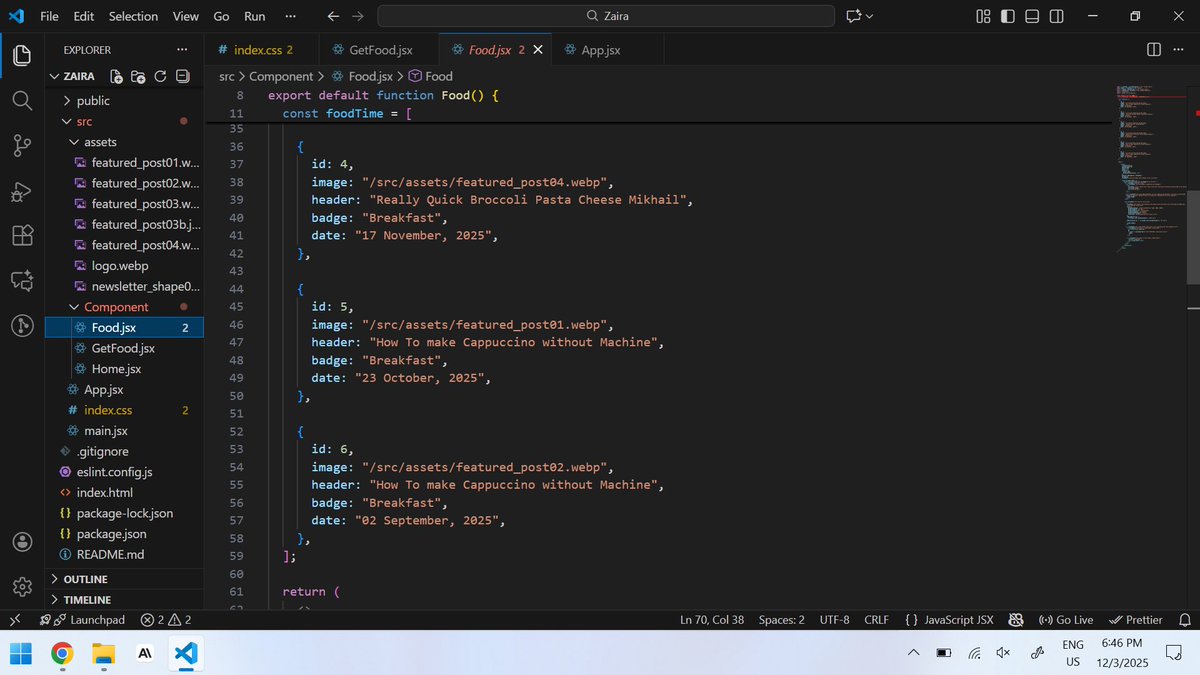This screenshot has width=1200, height=675.
Task: Click the New Folder icon in Explorer
Action: 136,76
